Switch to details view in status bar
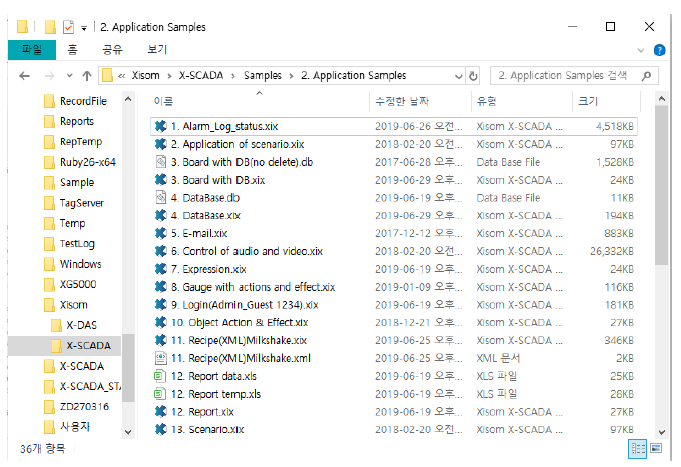The image size is (681, 467). tap(636, 448)
